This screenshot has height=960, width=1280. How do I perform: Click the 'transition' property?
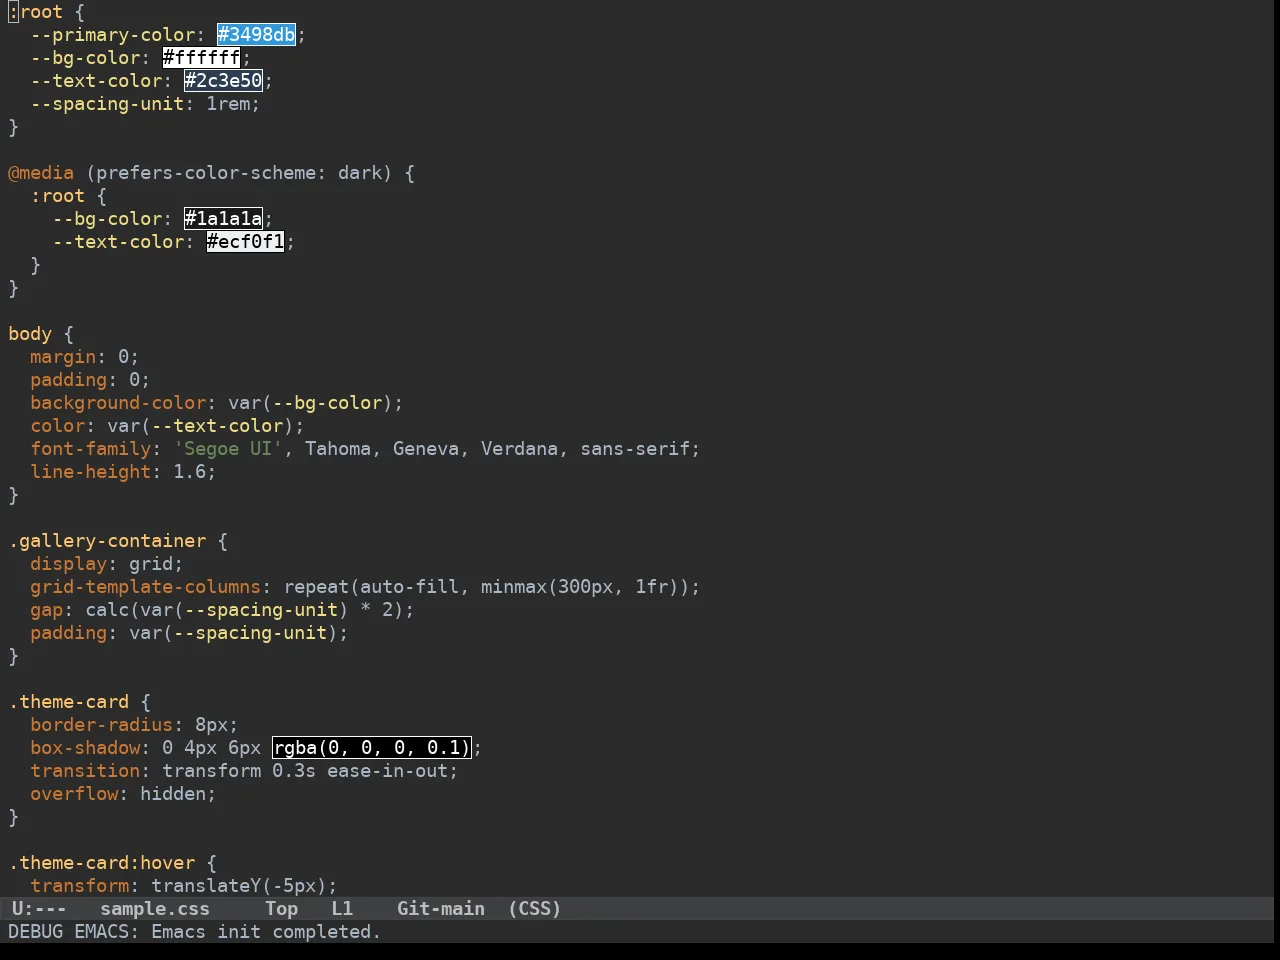click(85, 771)
